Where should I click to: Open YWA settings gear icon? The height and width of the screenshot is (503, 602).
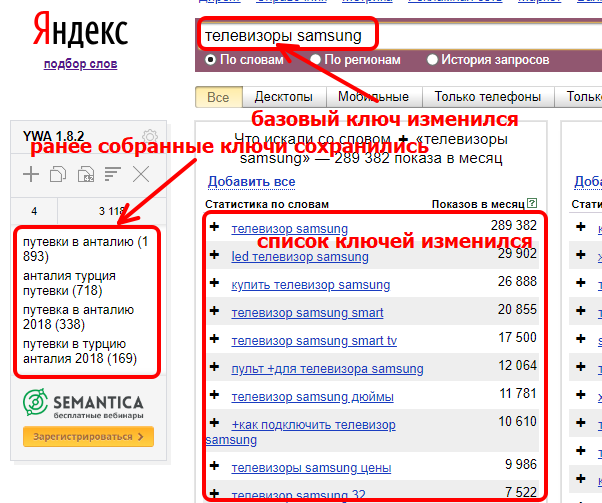click(x=150, y=137)
